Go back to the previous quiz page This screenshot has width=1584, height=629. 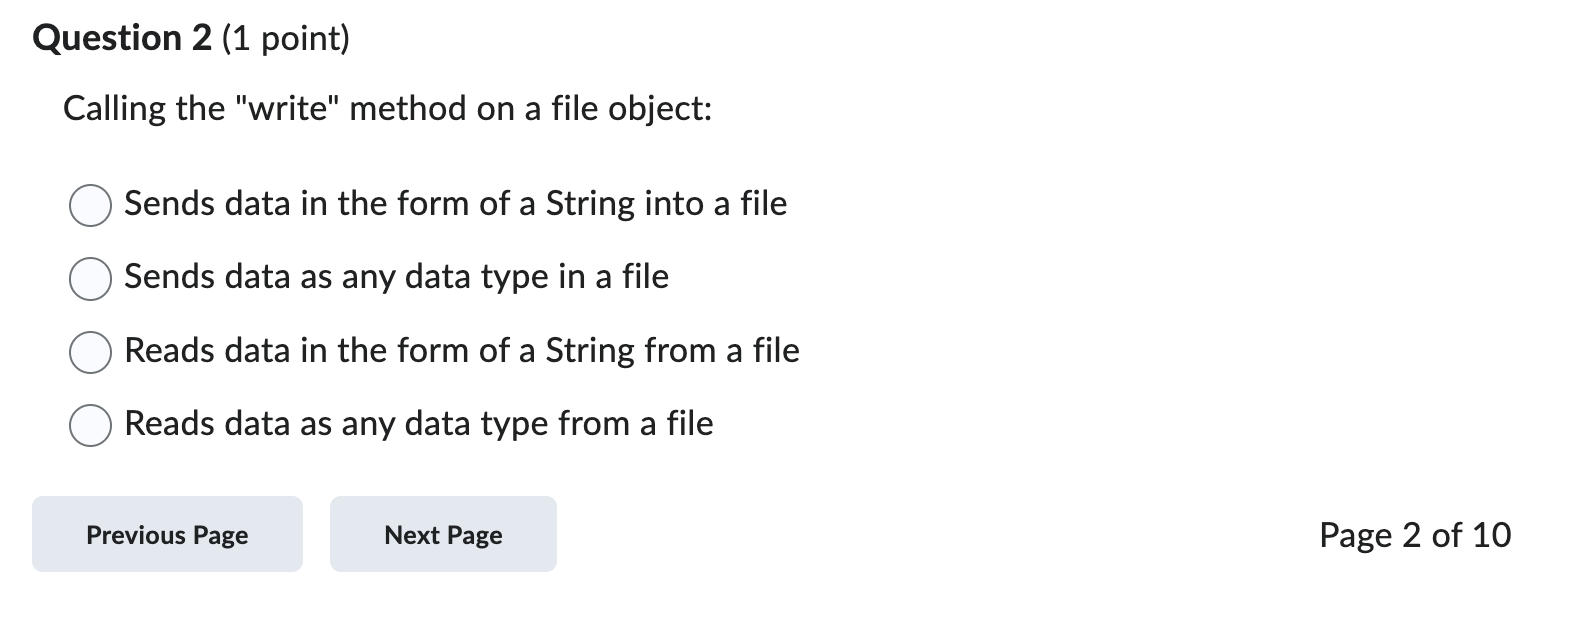[x=166, y=534]
